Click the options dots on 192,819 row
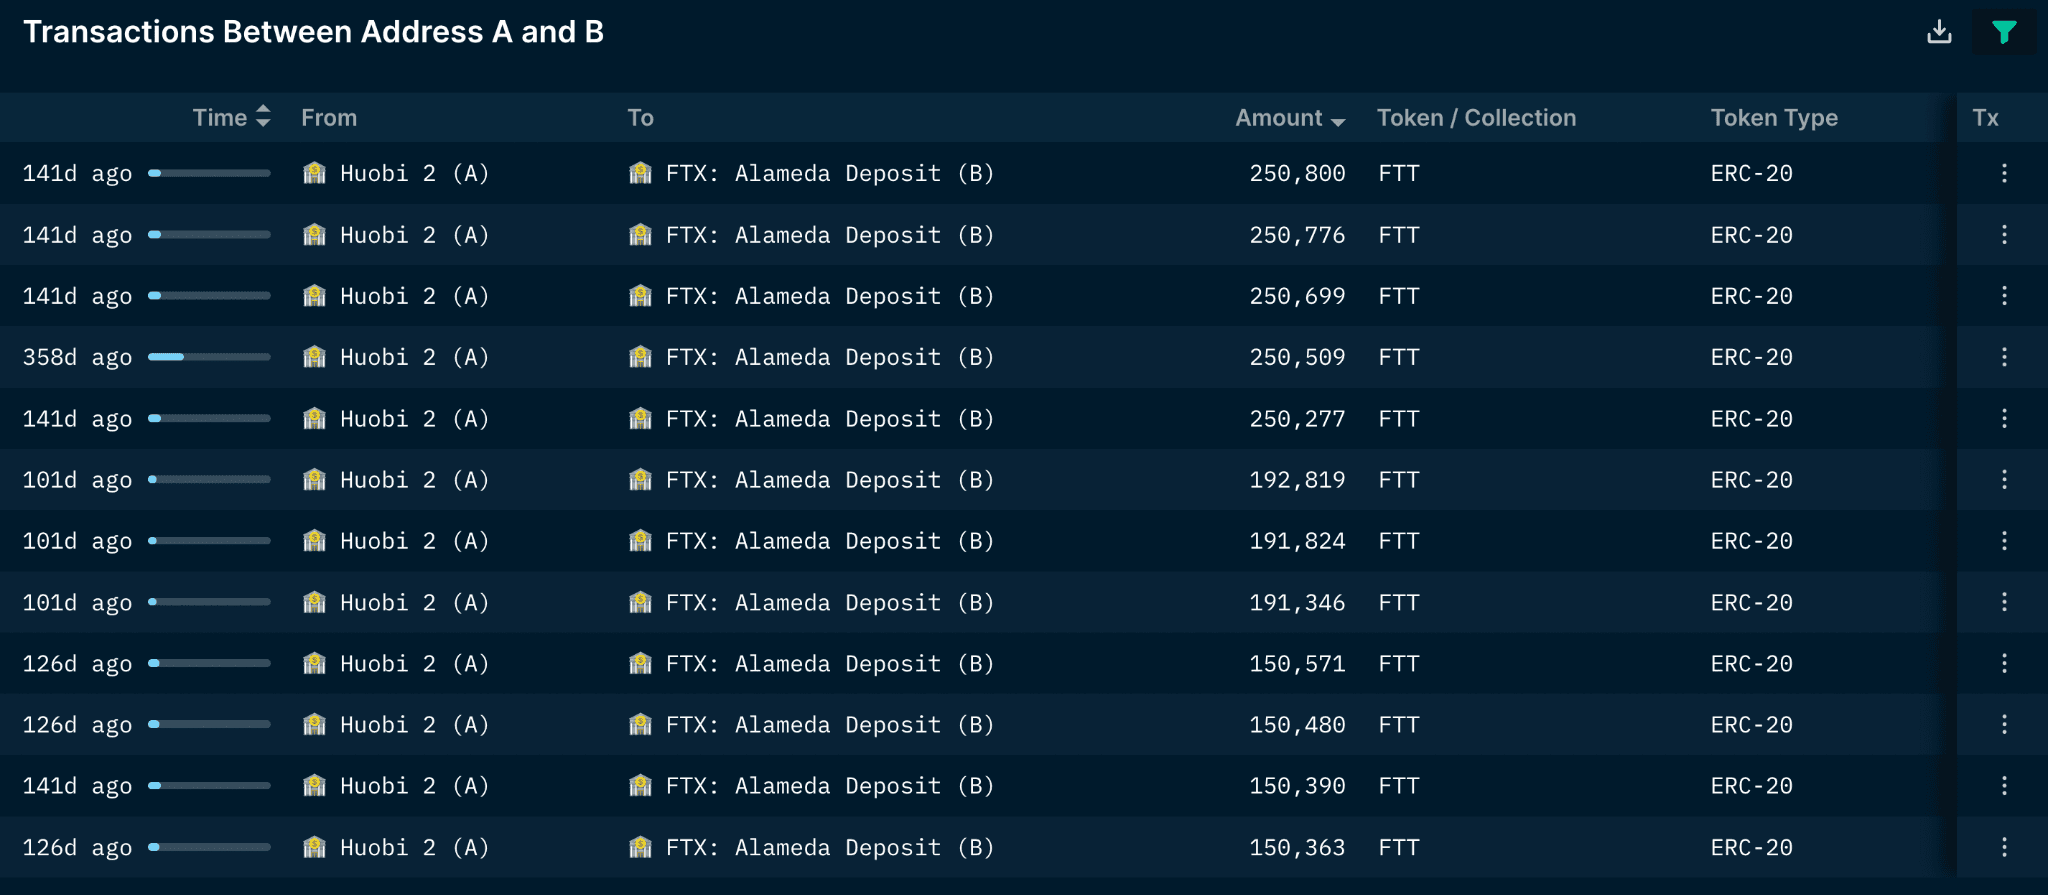Screen dimensions: 2048x895 pos(2004,480)
